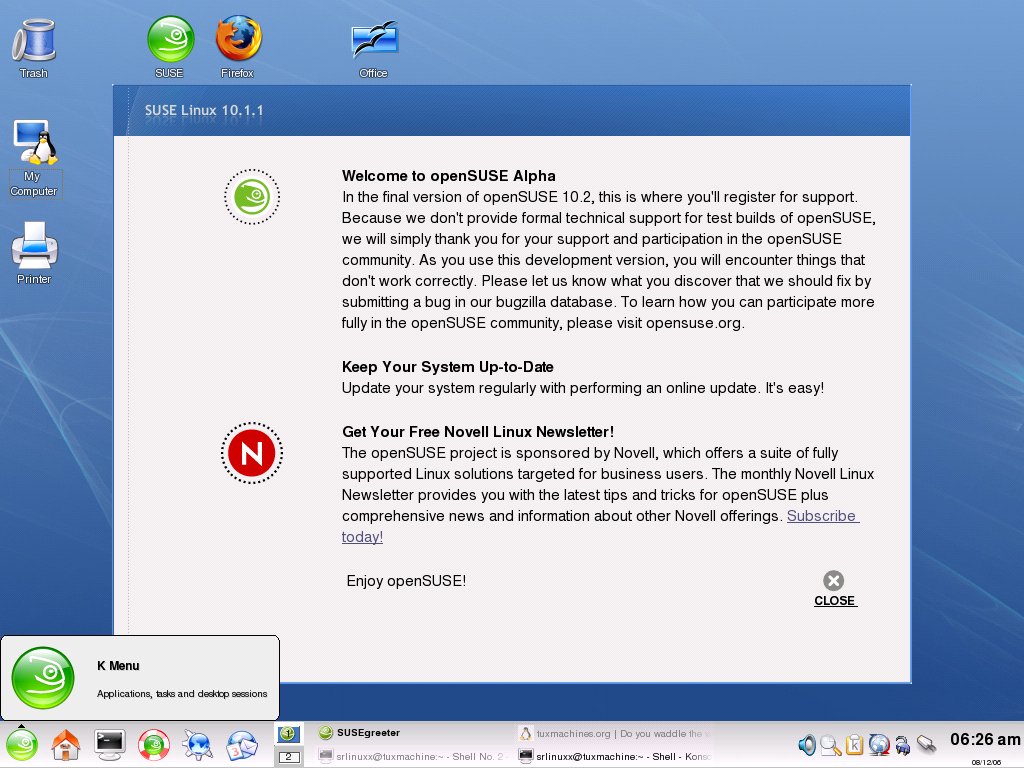Screen dimensions: 1024x768
Task: Click the 'Keep Your System Up-to-Date' heading
Action: click(x=448, y=367)
